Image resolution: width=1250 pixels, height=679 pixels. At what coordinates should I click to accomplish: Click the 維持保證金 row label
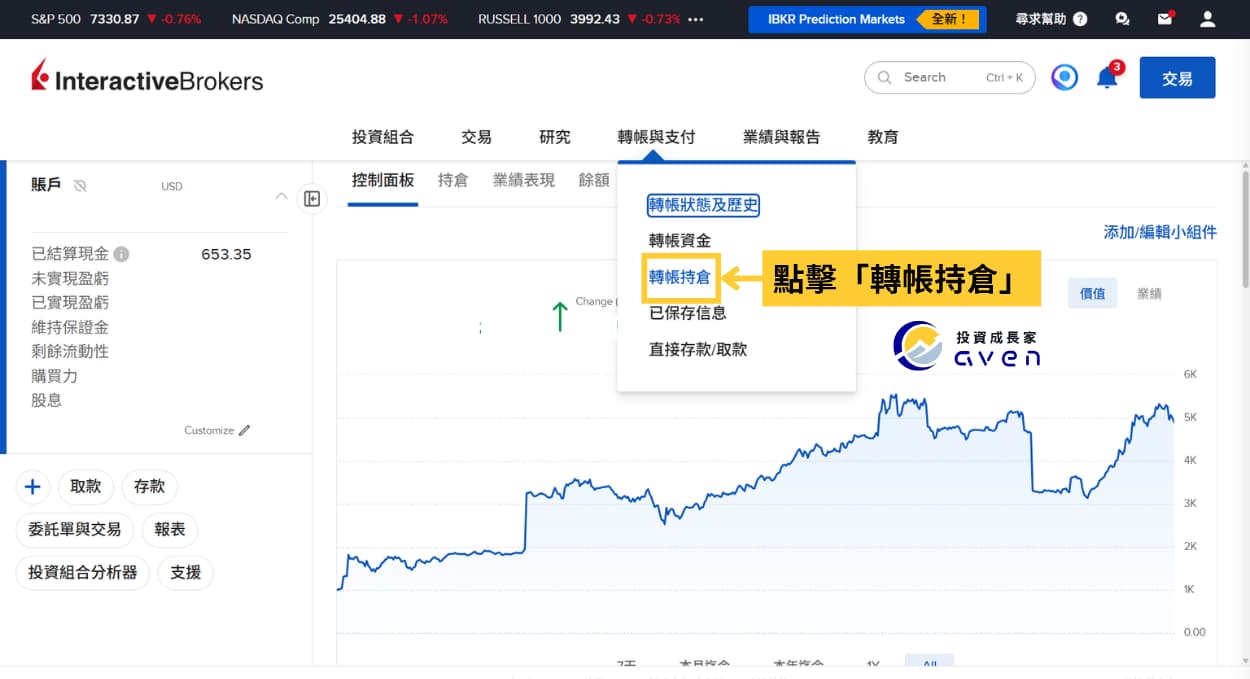pyautogui.click(x=70, y=327)
